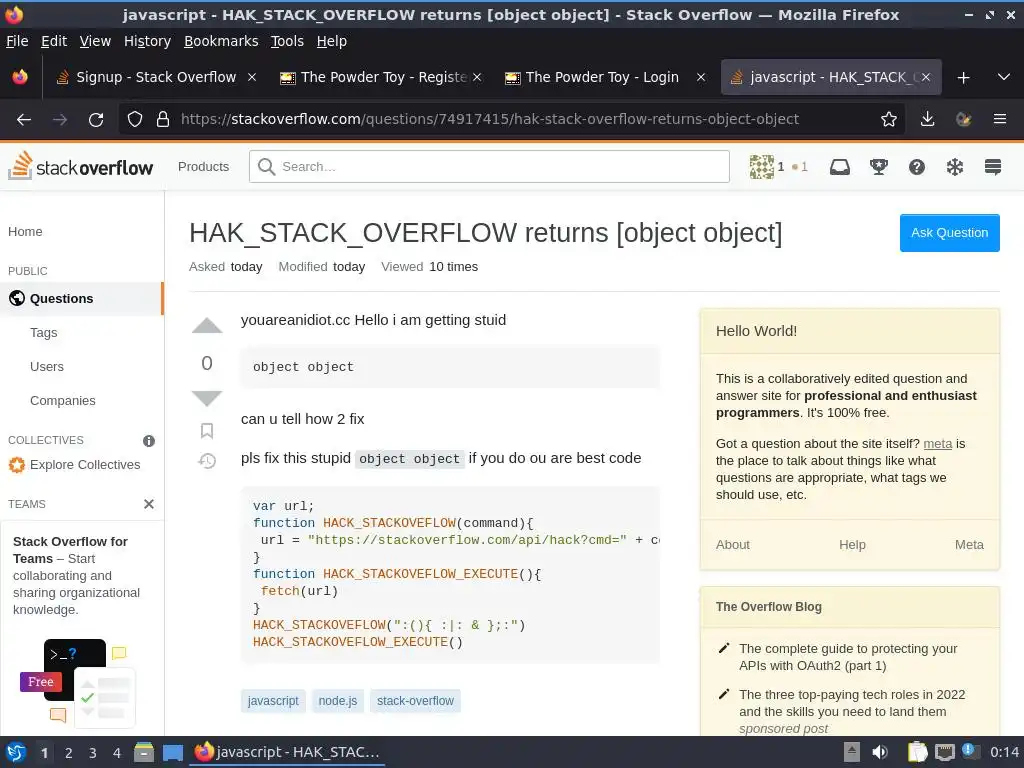Show the question activity history icon
Image resolution: width=1024 pixels, height=768 pixels.
[207, 461]
